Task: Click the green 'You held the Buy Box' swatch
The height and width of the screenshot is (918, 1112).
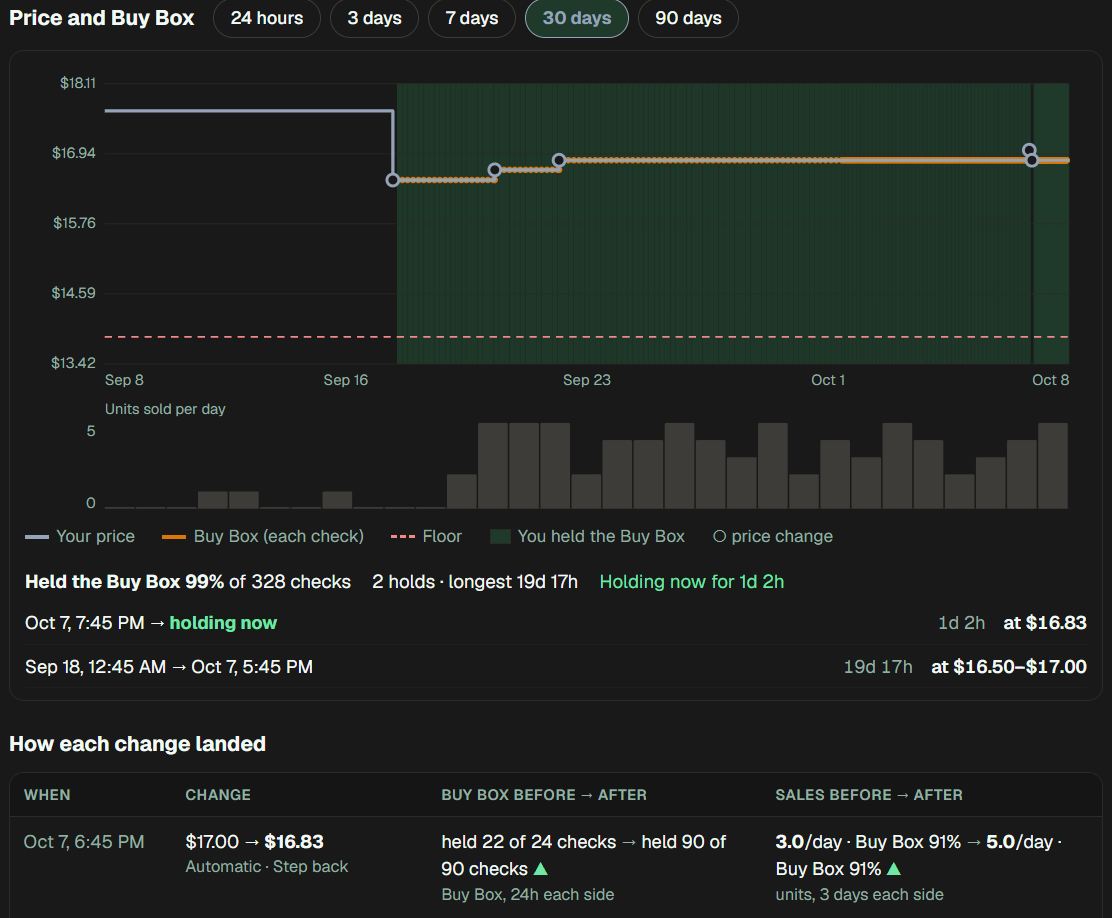Action: (x=501, y=536)
